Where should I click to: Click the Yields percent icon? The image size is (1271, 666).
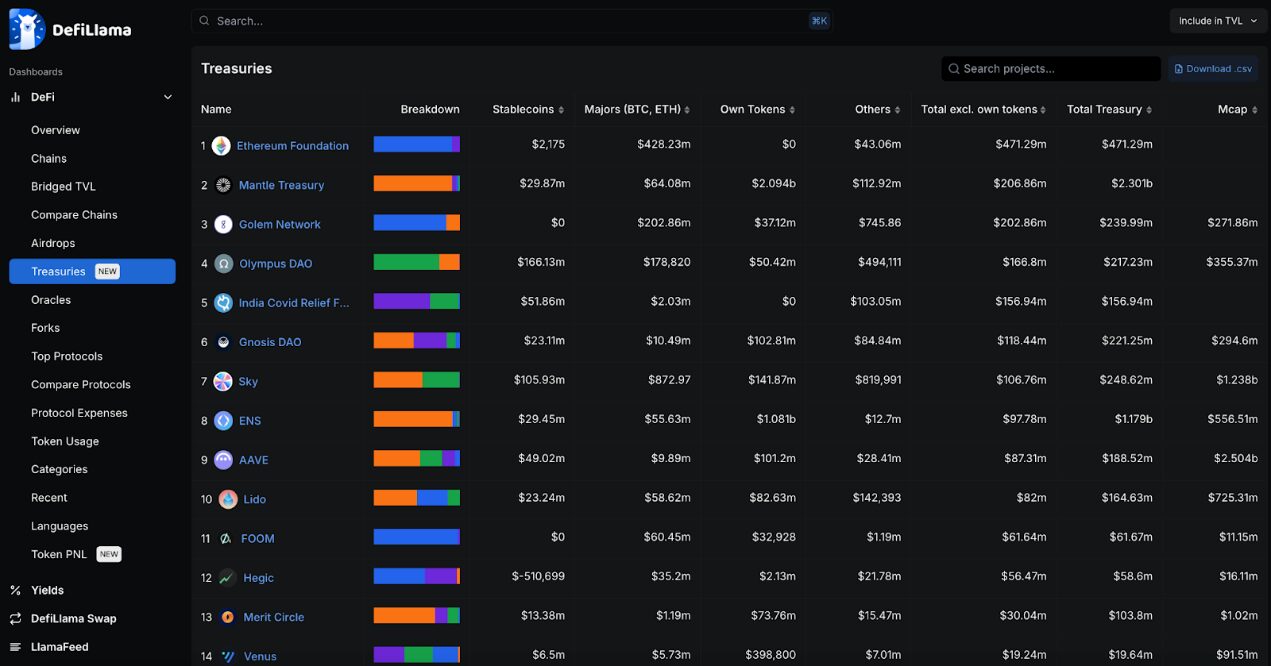(x=16, y=590)
